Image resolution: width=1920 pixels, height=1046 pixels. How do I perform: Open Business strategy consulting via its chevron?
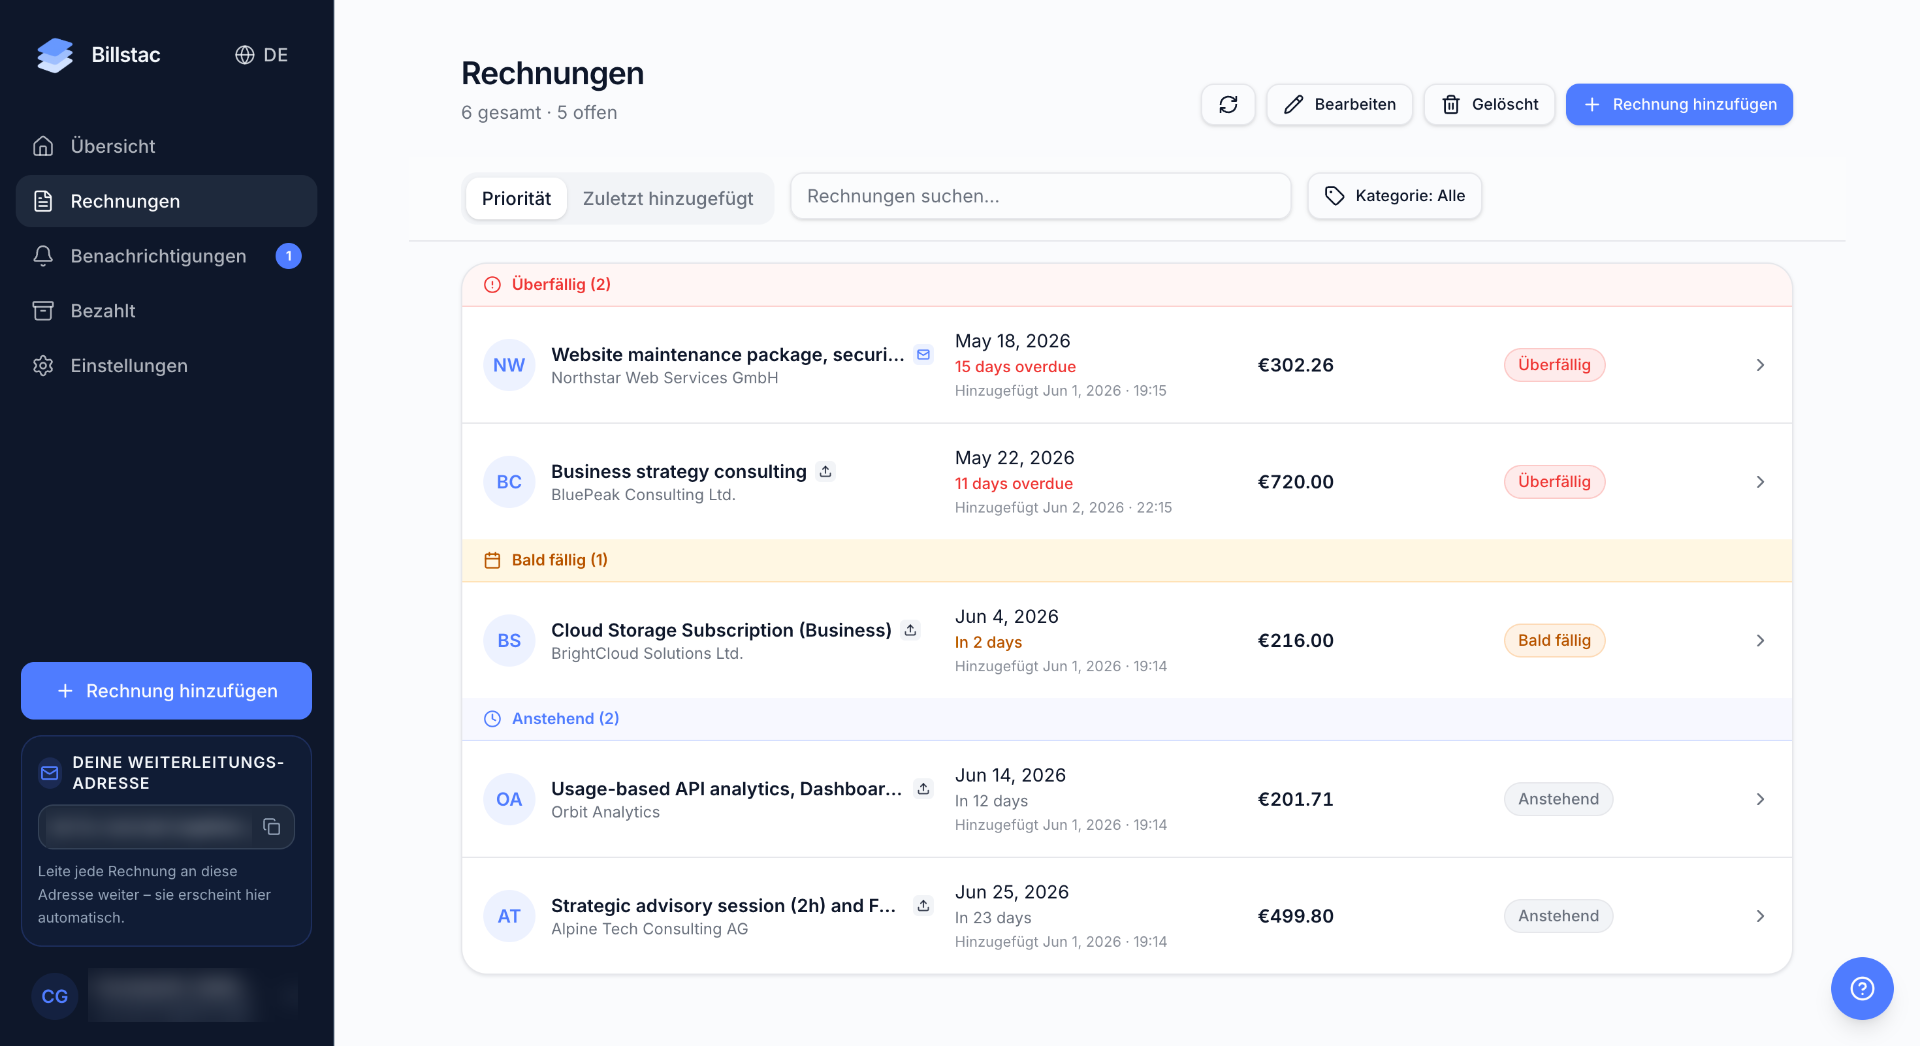click(1760, 482)
